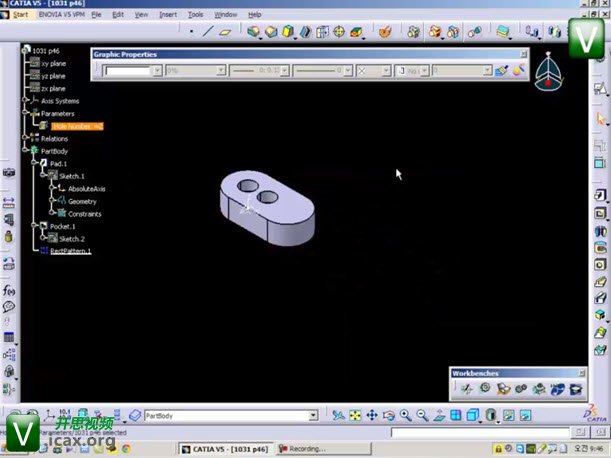Viewport: 611px width, 458px height.
Task: Click the line tool icon in top toolbar
Action: [x=207, y=32]
